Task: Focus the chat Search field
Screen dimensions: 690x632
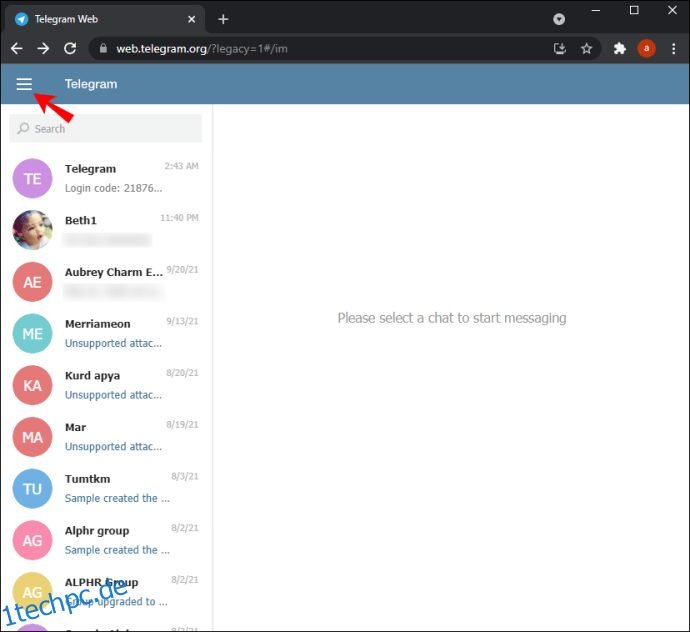Action: click(106, 129)
